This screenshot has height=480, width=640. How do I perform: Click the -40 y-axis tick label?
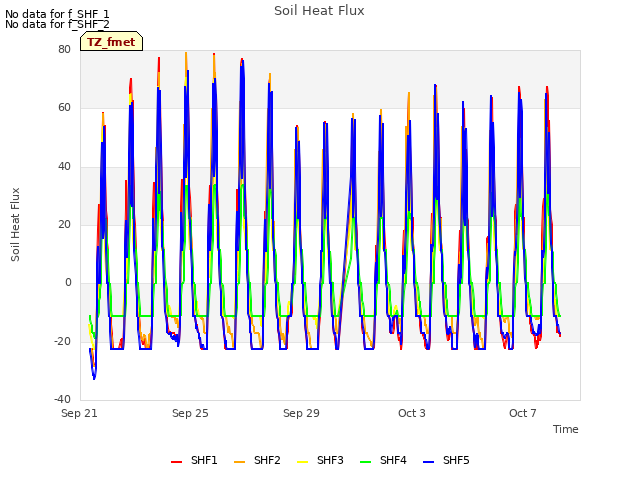tap(62, 400)
